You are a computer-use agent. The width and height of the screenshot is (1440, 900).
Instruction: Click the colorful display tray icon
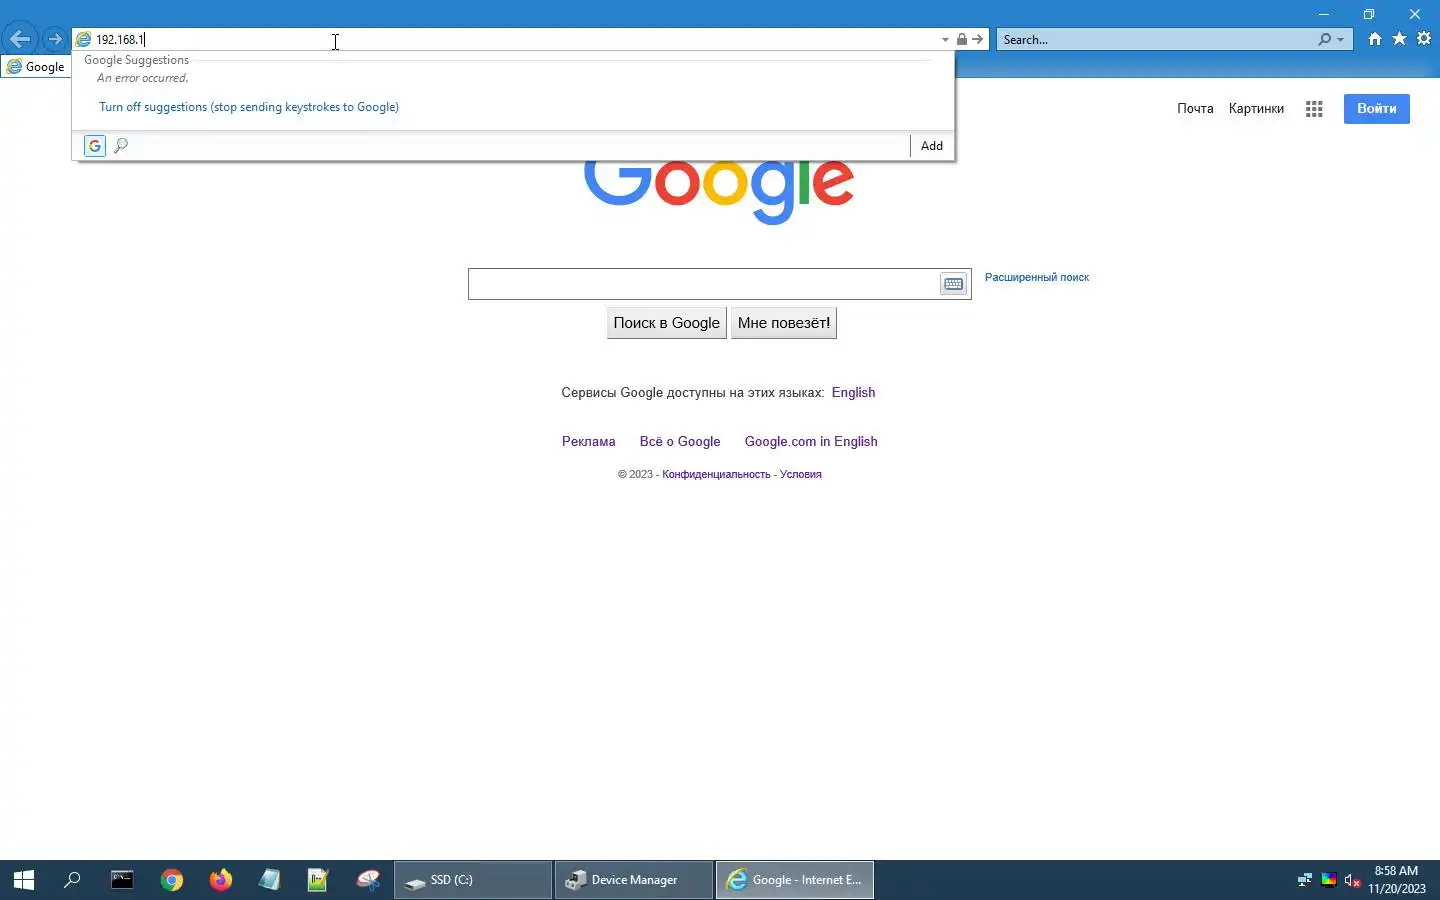[1329, 880]
